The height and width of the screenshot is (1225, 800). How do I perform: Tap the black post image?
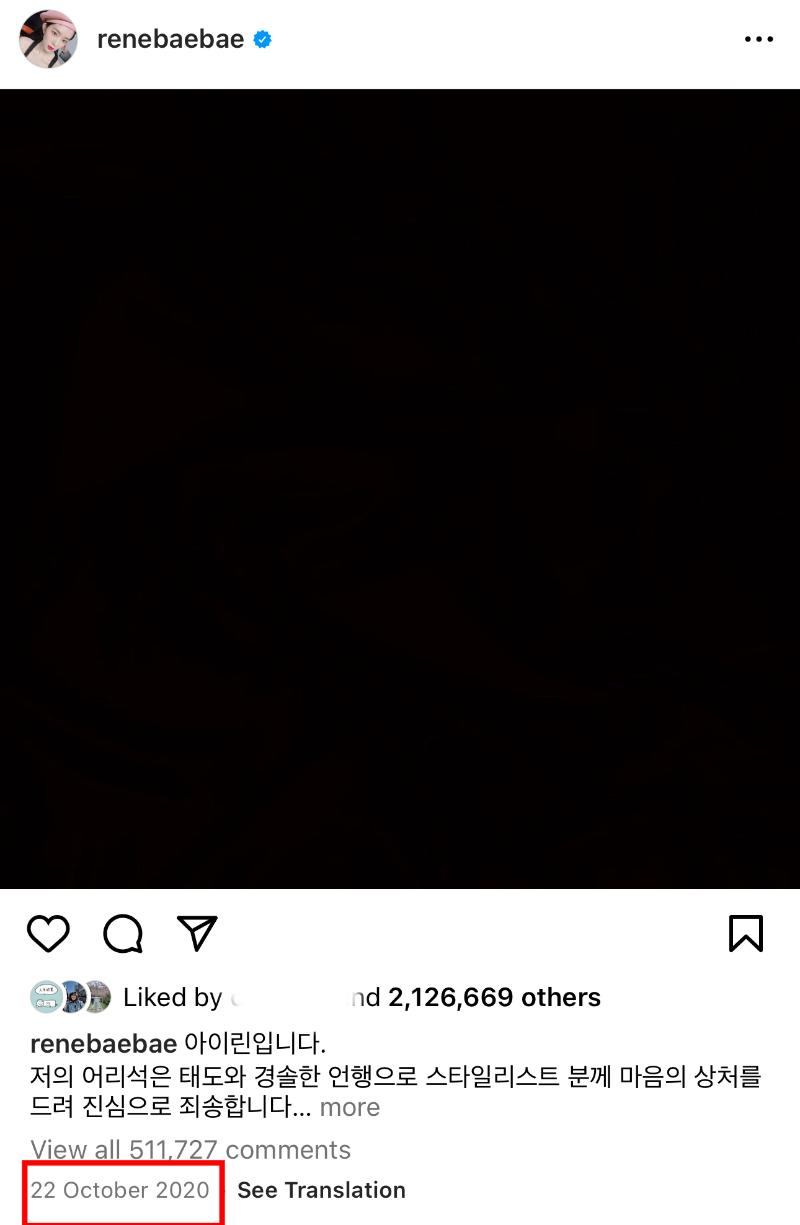click(400, 488)
